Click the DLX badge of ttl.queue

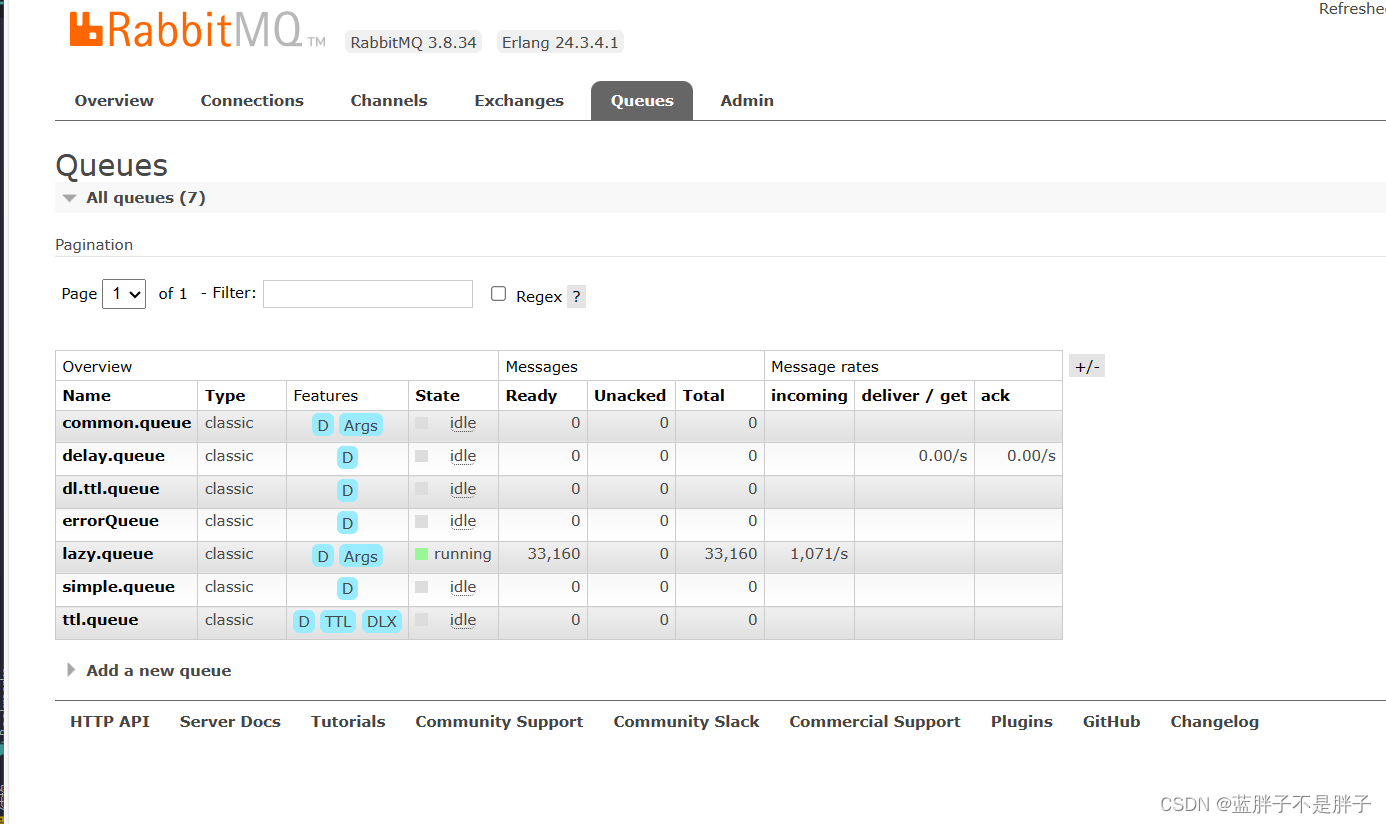click(x=382, y=621)
